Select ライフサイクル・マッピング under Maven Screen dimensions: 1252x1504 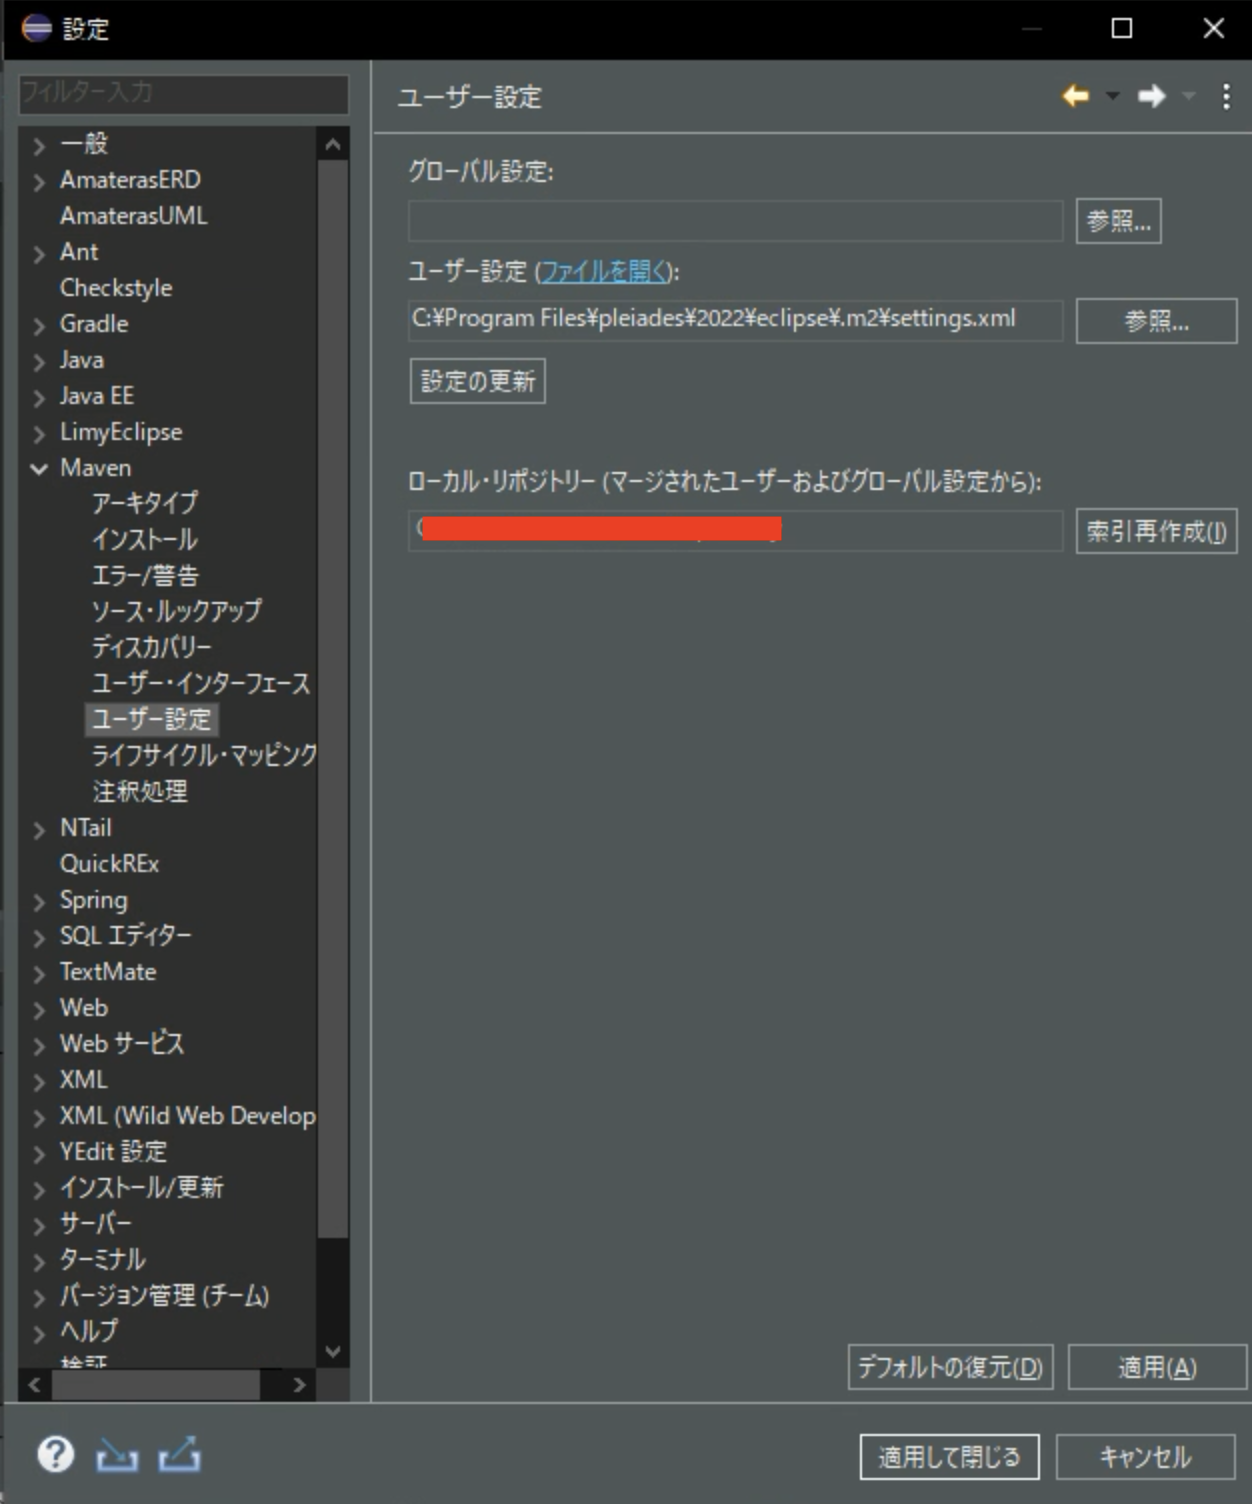[x=202, y=755]
